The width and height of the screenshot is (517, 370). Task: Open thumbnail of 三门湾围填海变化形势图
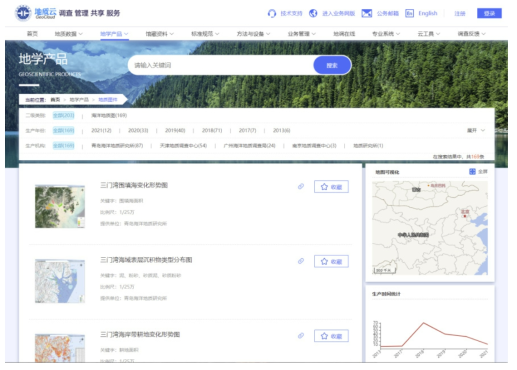point(60,207)
